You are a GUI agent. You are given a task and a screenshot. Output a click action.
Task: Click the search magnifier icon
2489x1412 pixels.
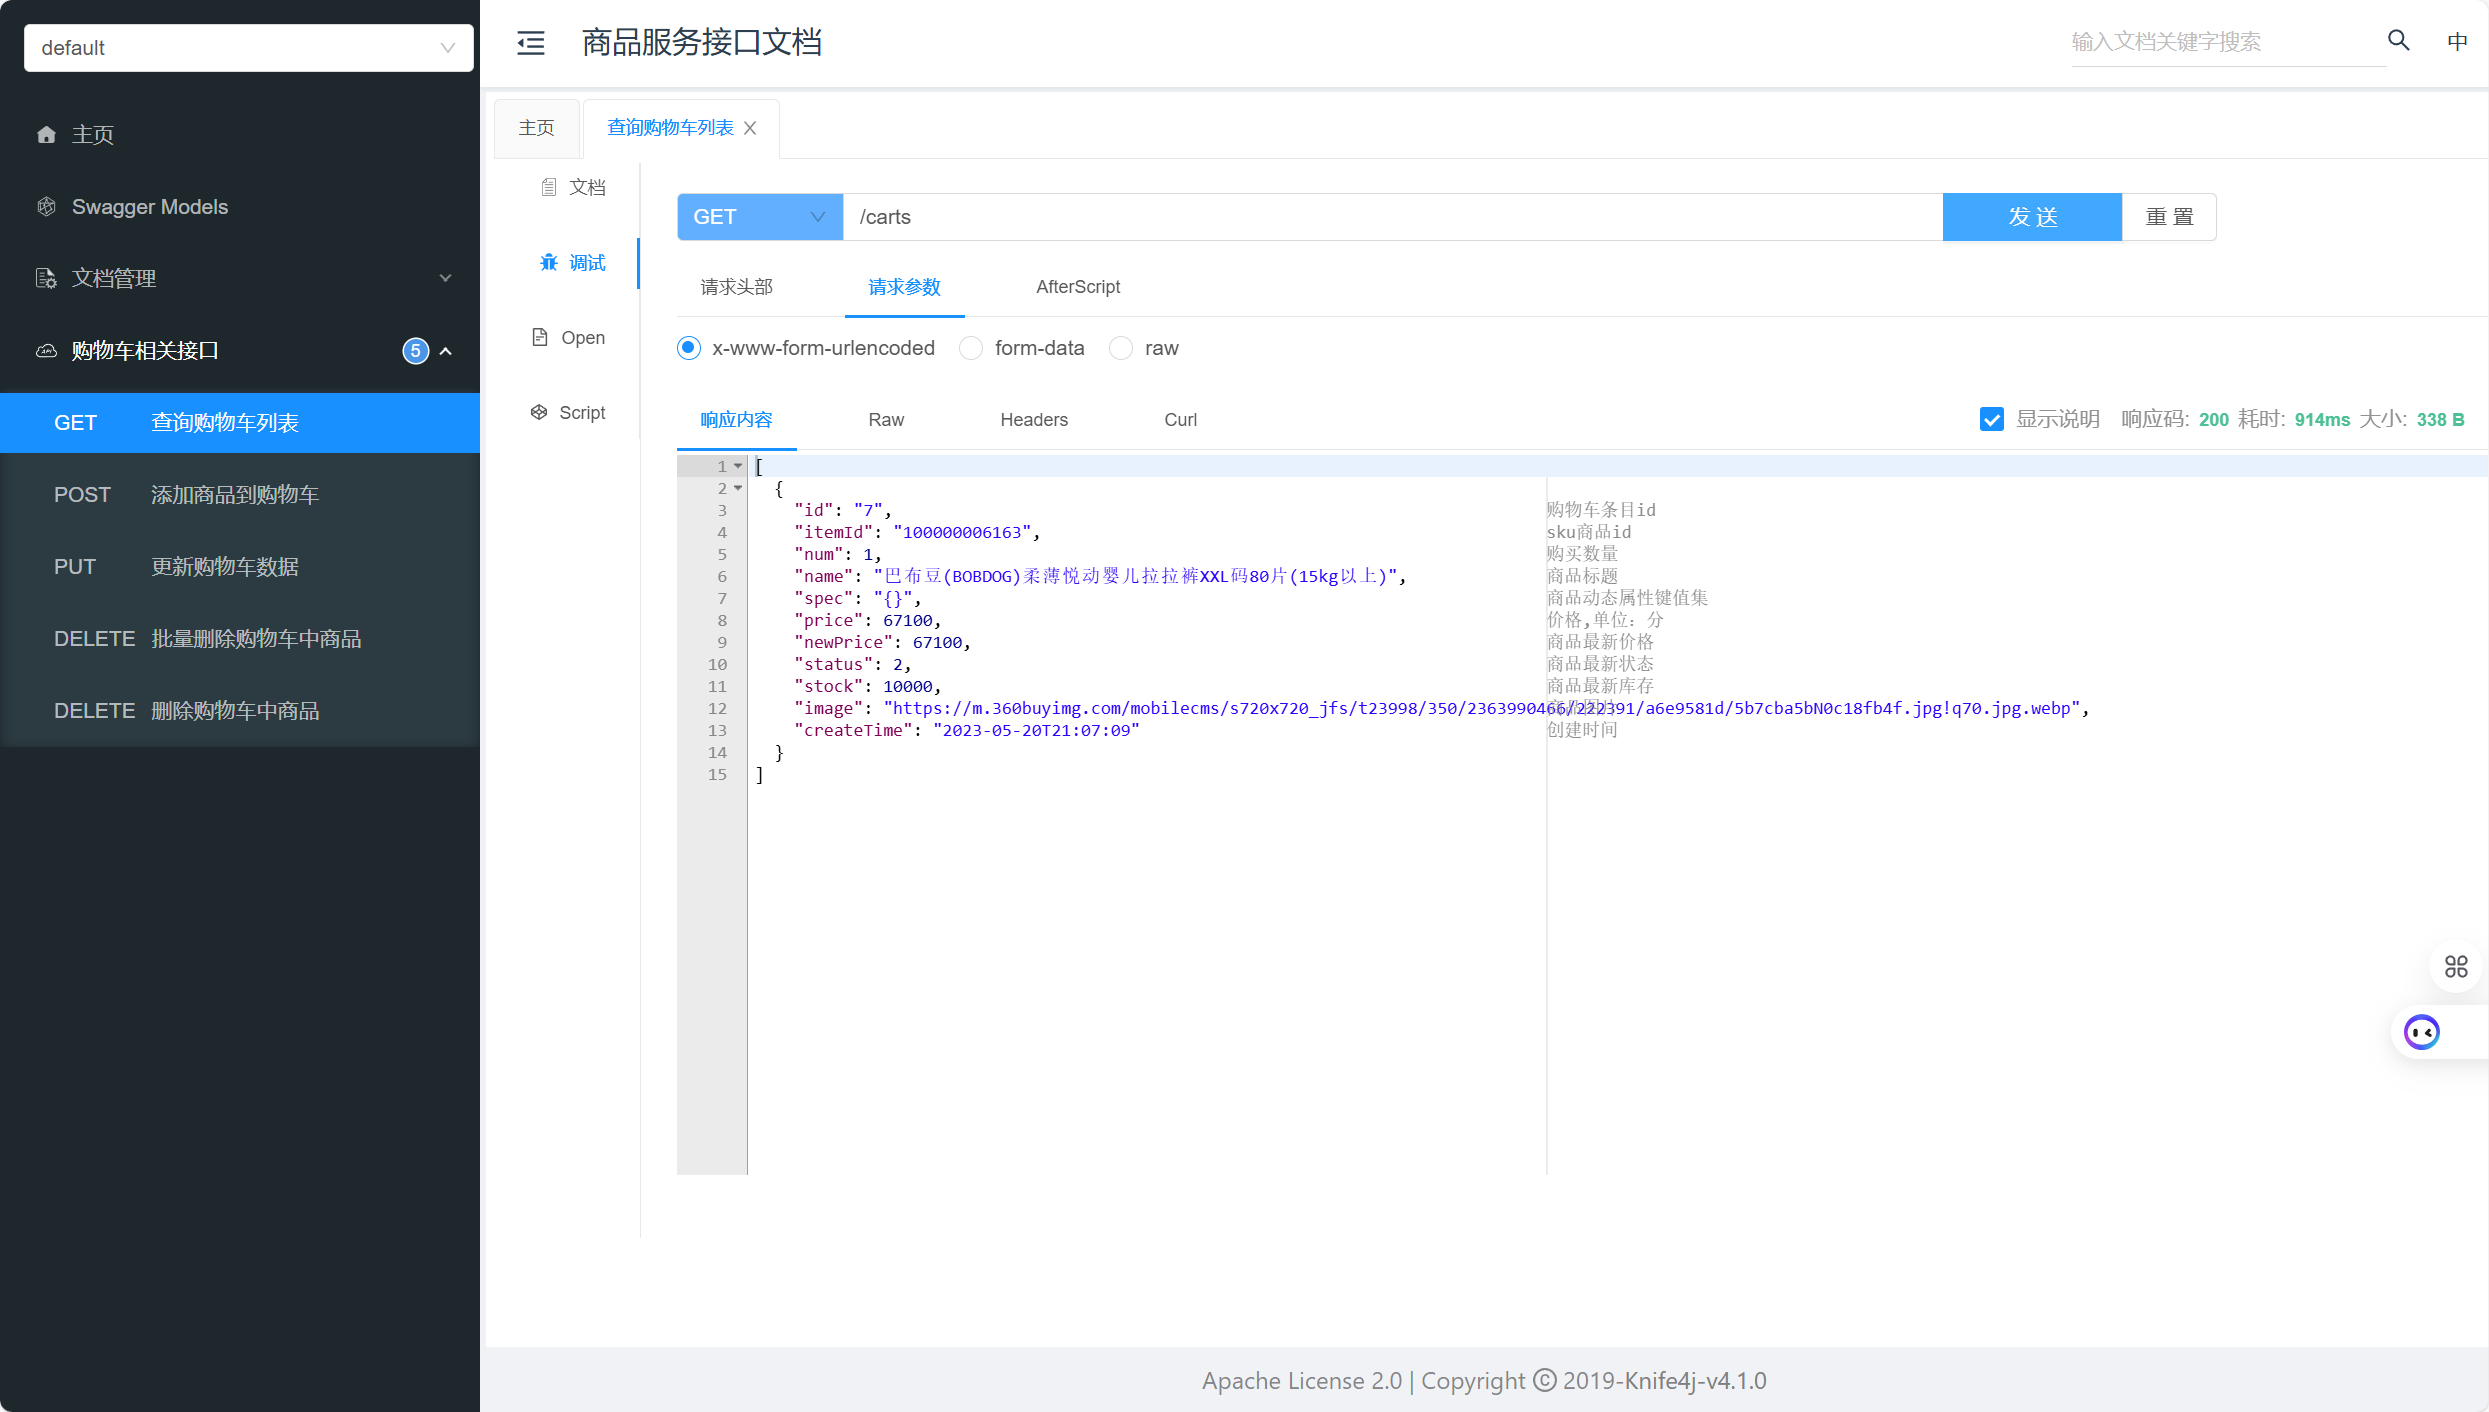click(2398, 40)
